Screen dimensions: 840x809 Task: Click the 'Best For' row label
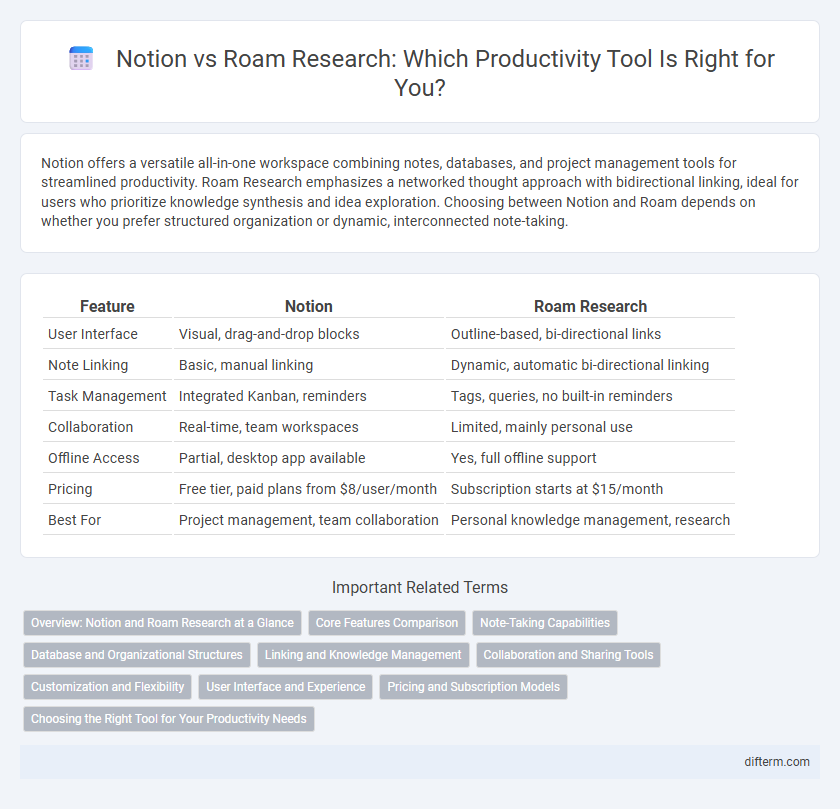pyautogui.click(x=74, y=521)
